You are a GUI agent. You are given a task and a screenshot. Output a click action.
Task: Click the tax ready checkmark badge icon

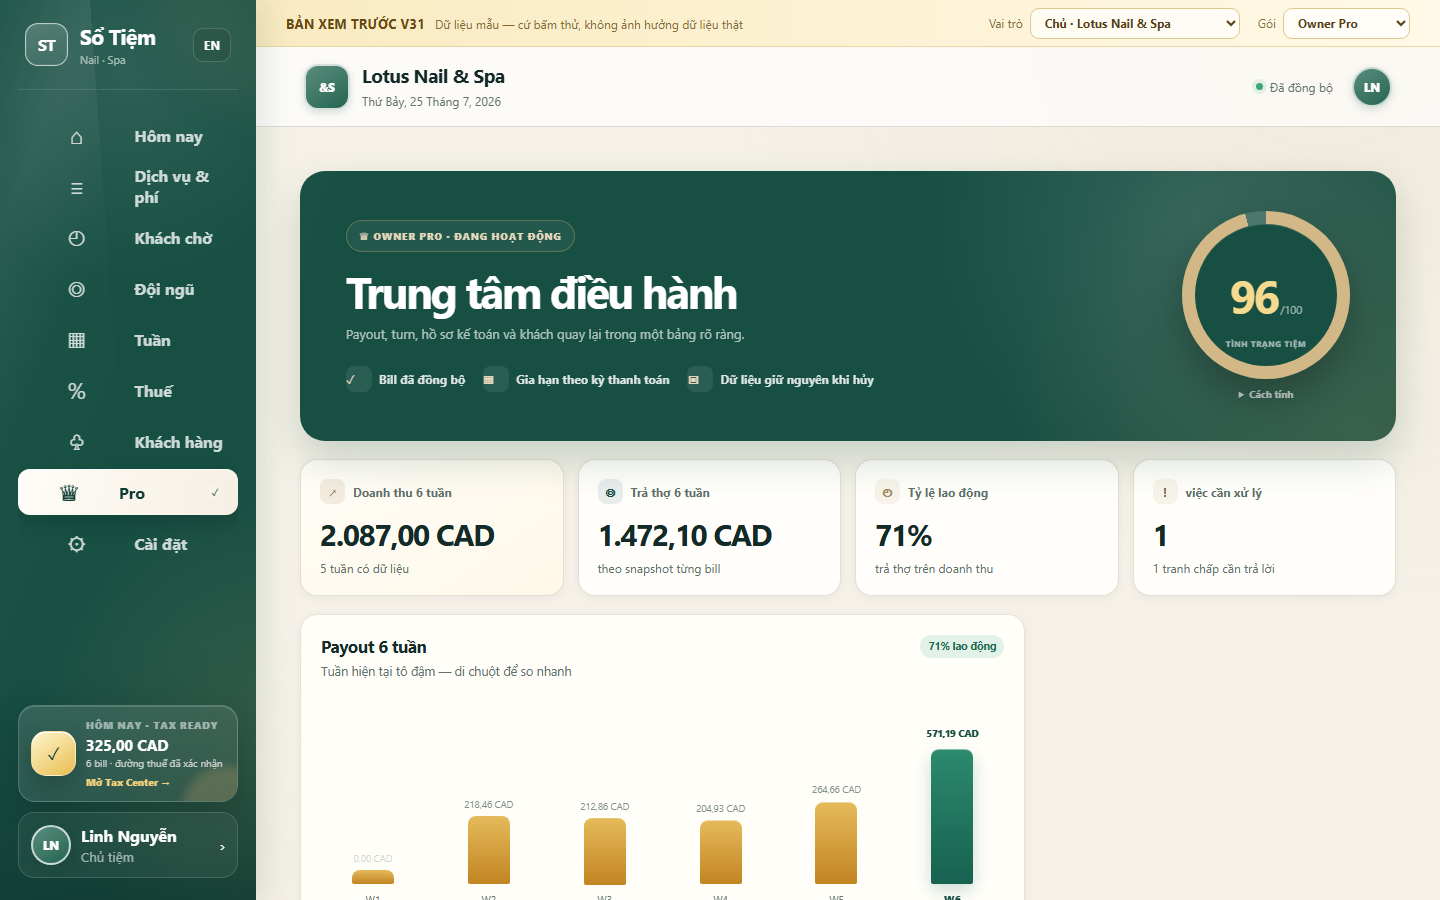point(53,754)
